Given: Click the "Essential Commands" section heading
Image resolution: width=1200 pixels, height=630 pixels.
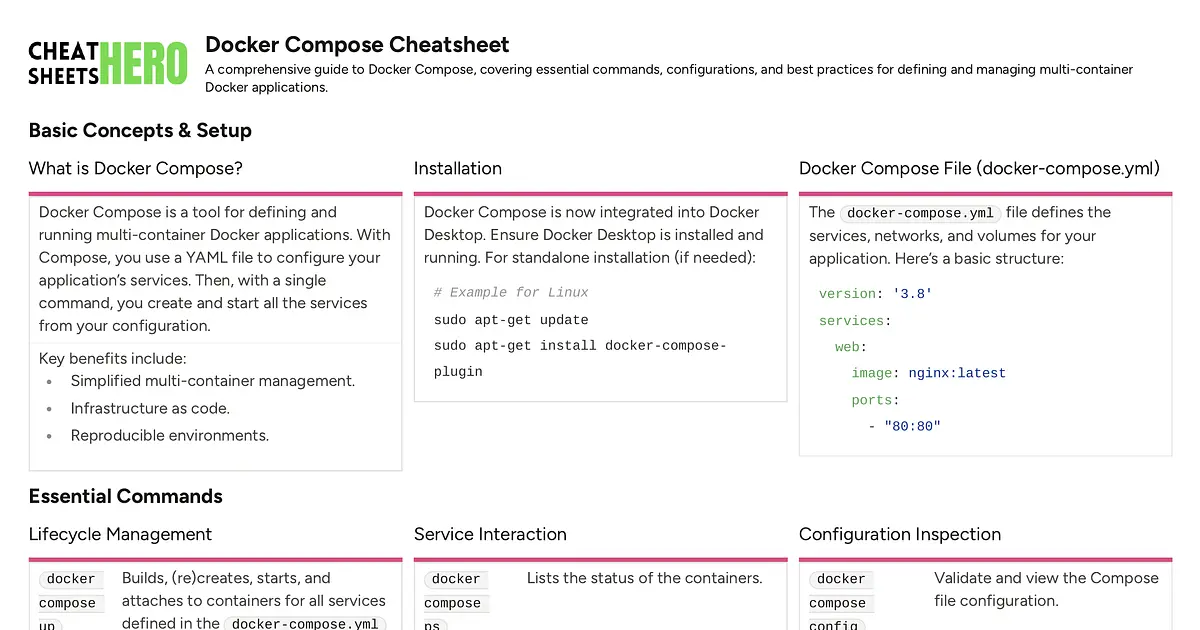Looking at the screenshot, I should click(x=125, y=496).
